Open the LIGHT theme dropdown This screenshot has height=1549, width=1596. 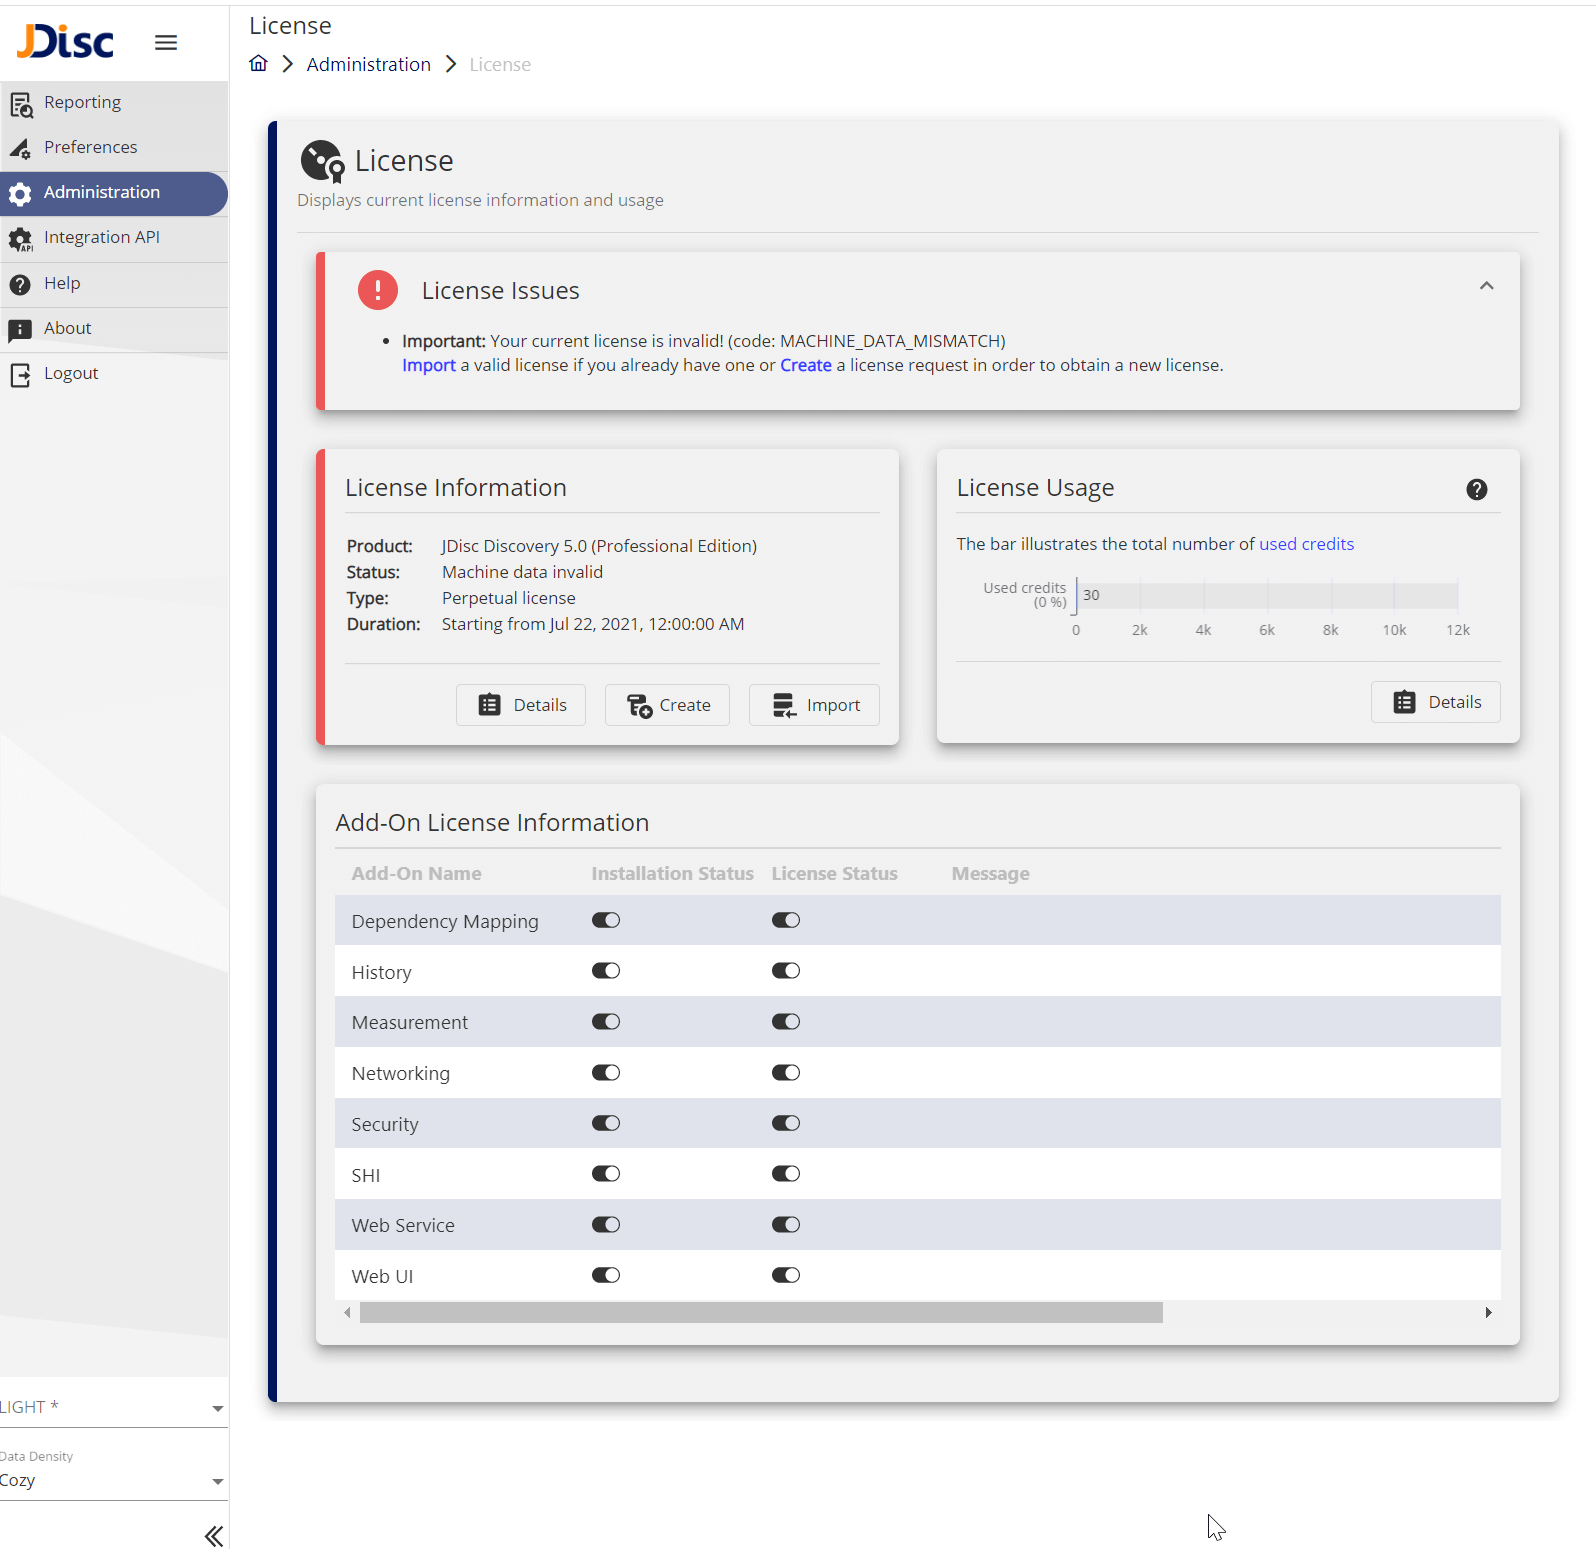(112, 1407)
